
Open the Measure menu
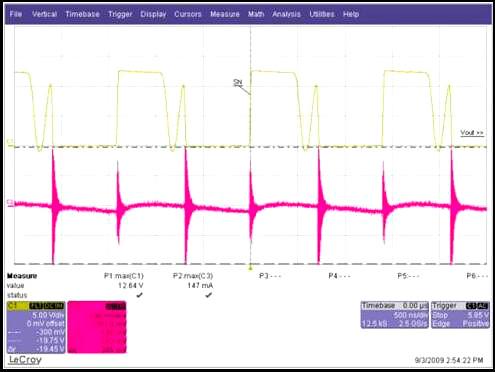225,14
